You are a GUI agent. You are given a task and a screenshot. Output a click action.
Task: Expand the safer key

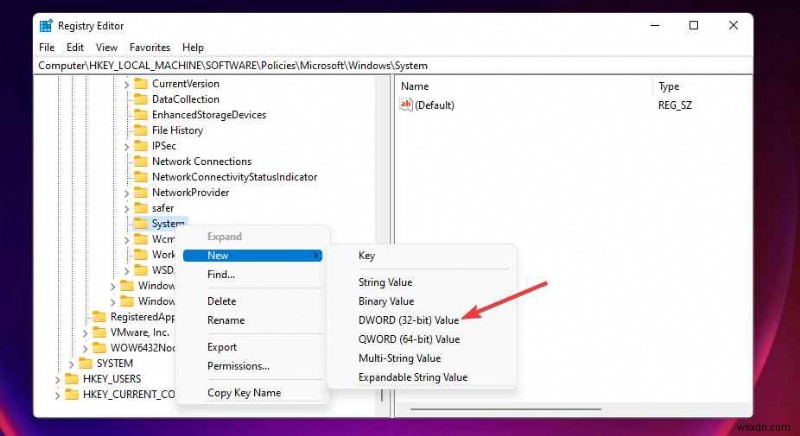pos(127,209)
